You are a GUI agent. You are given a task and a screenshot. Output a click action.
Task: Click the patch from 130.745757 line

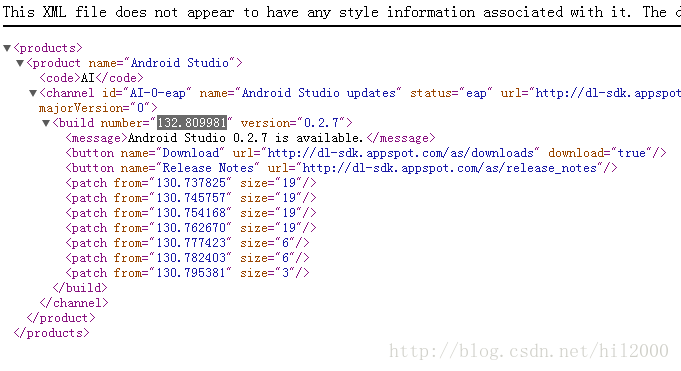[x=191, y=198]
